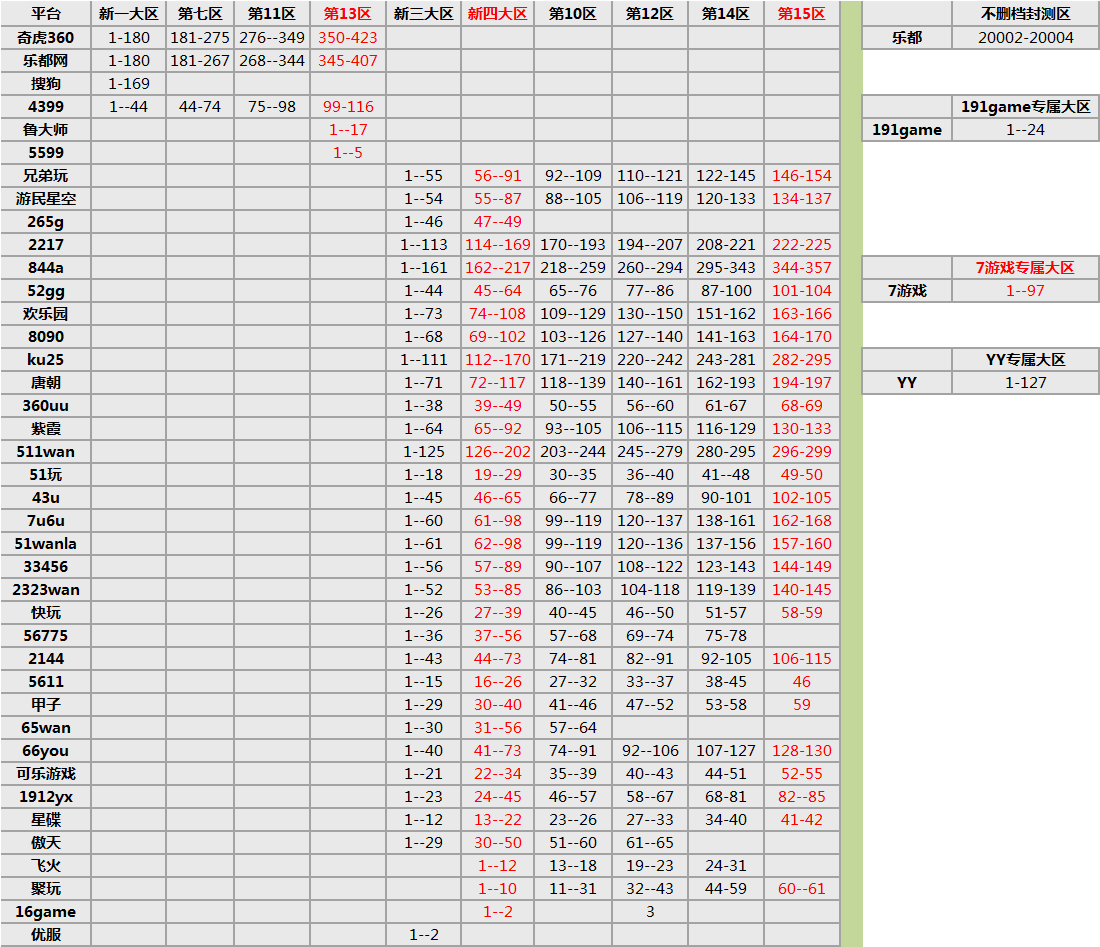
Task: Click the 唐朝 platform label
Action: click(x=46, y=383)
